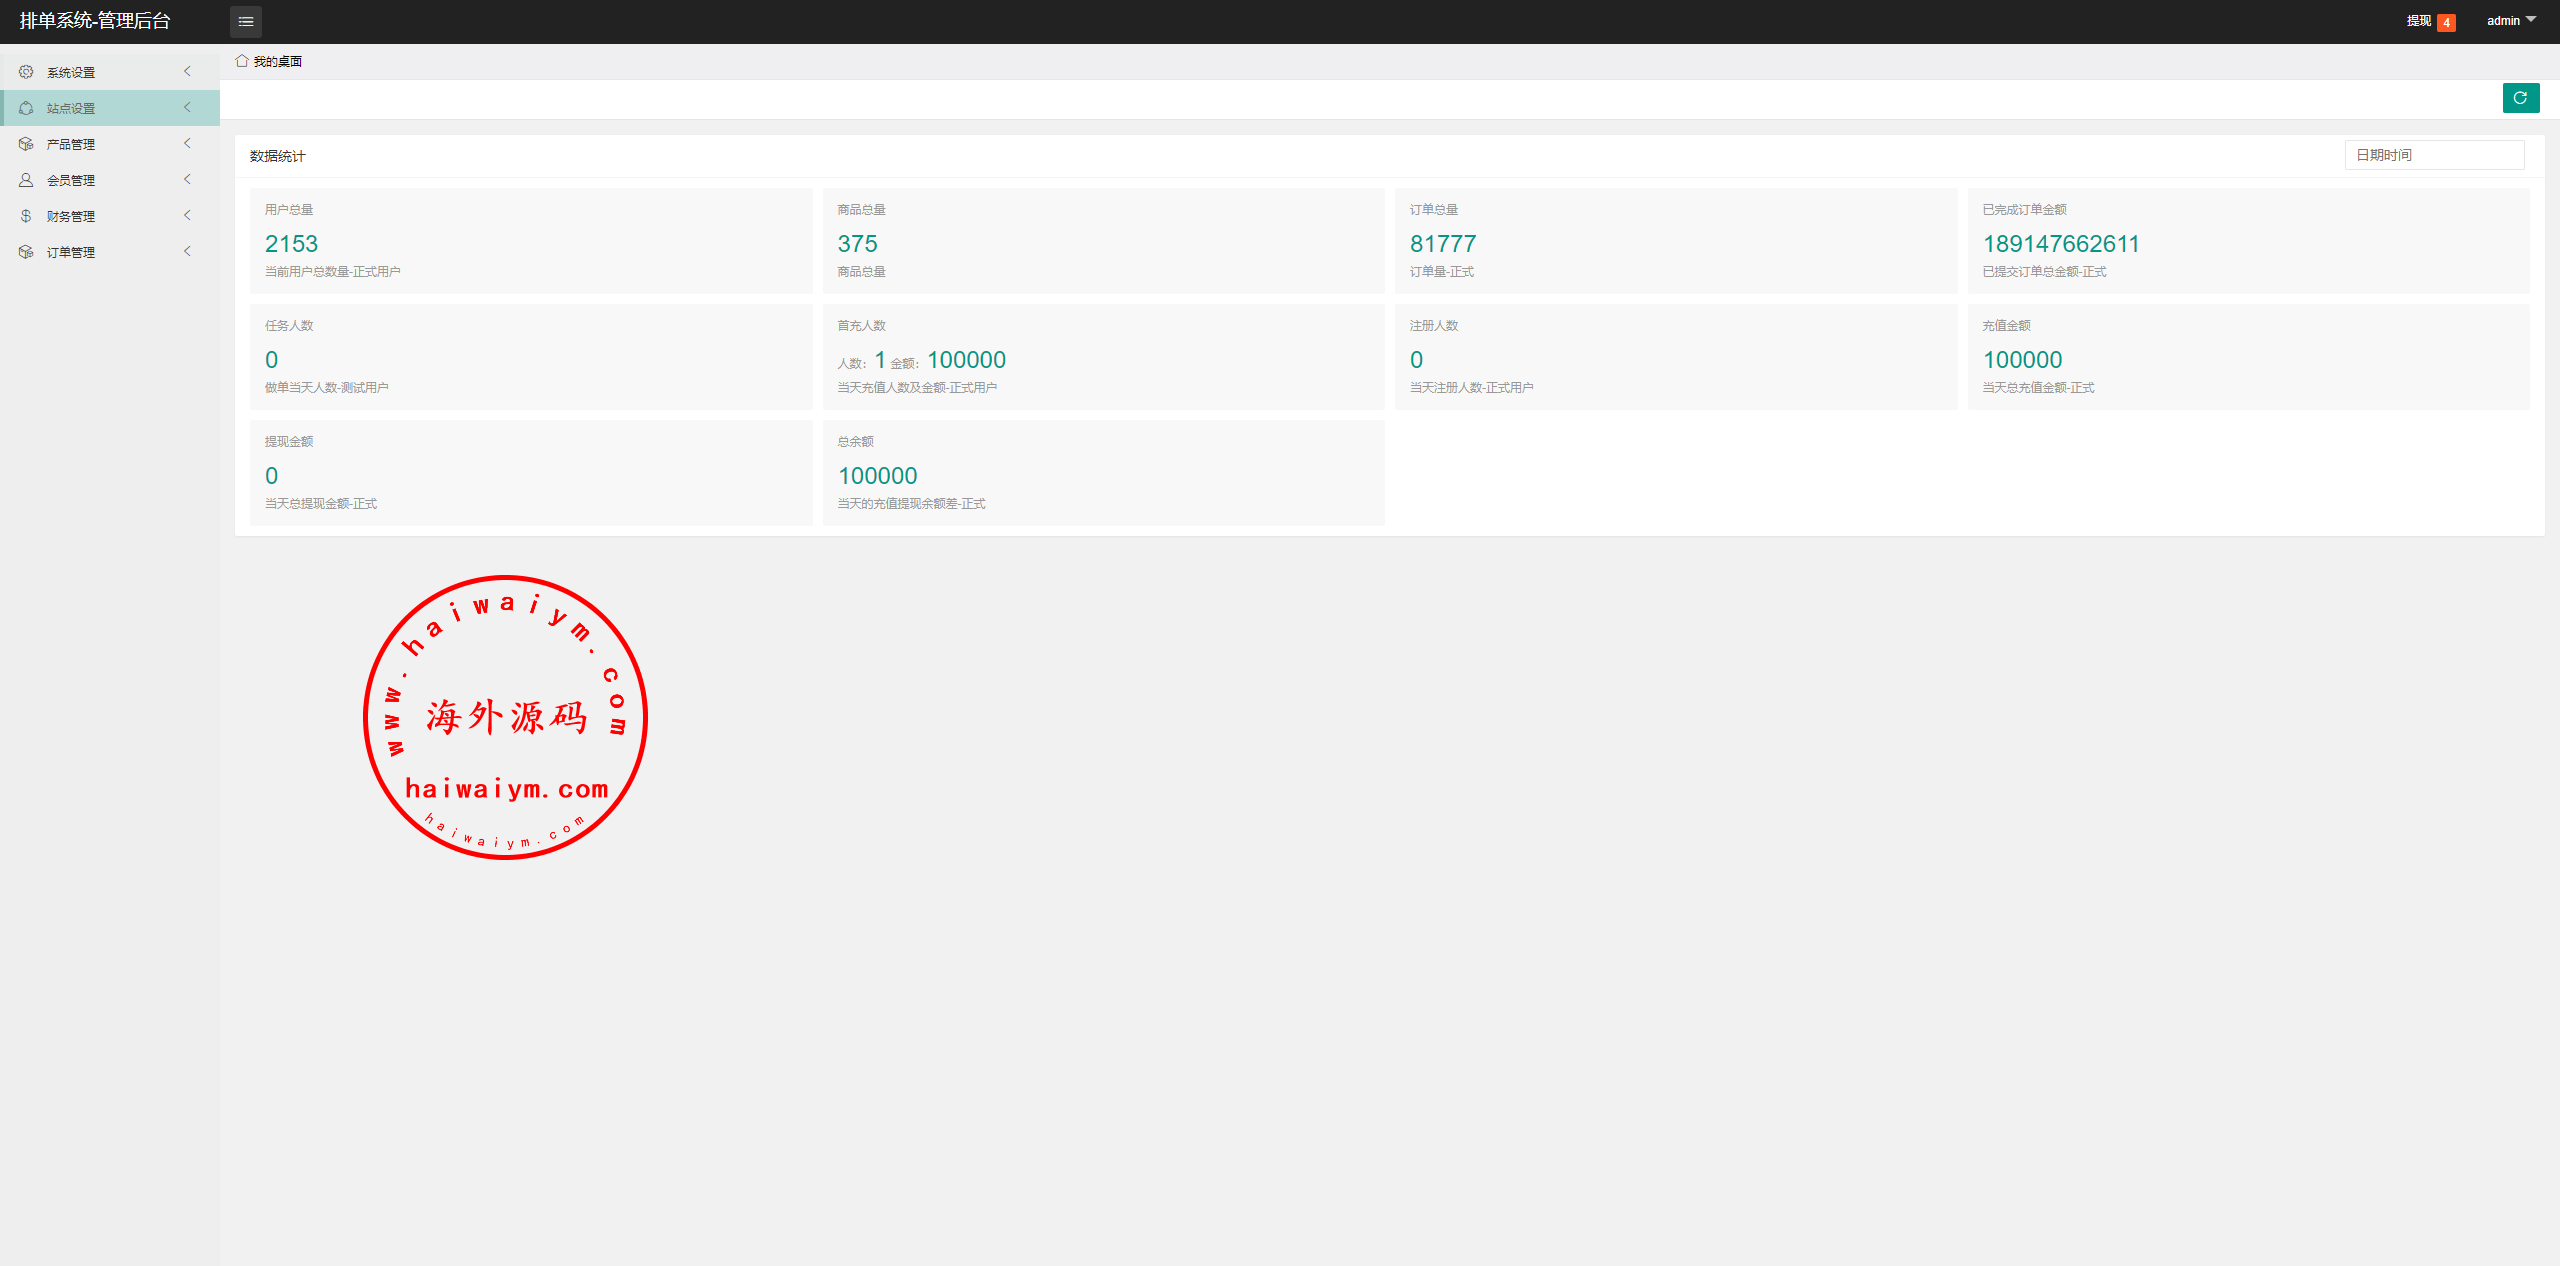Click the 排单系统-管理后台 title logo
2560x1266 pixels.
[x=96, y=21]
